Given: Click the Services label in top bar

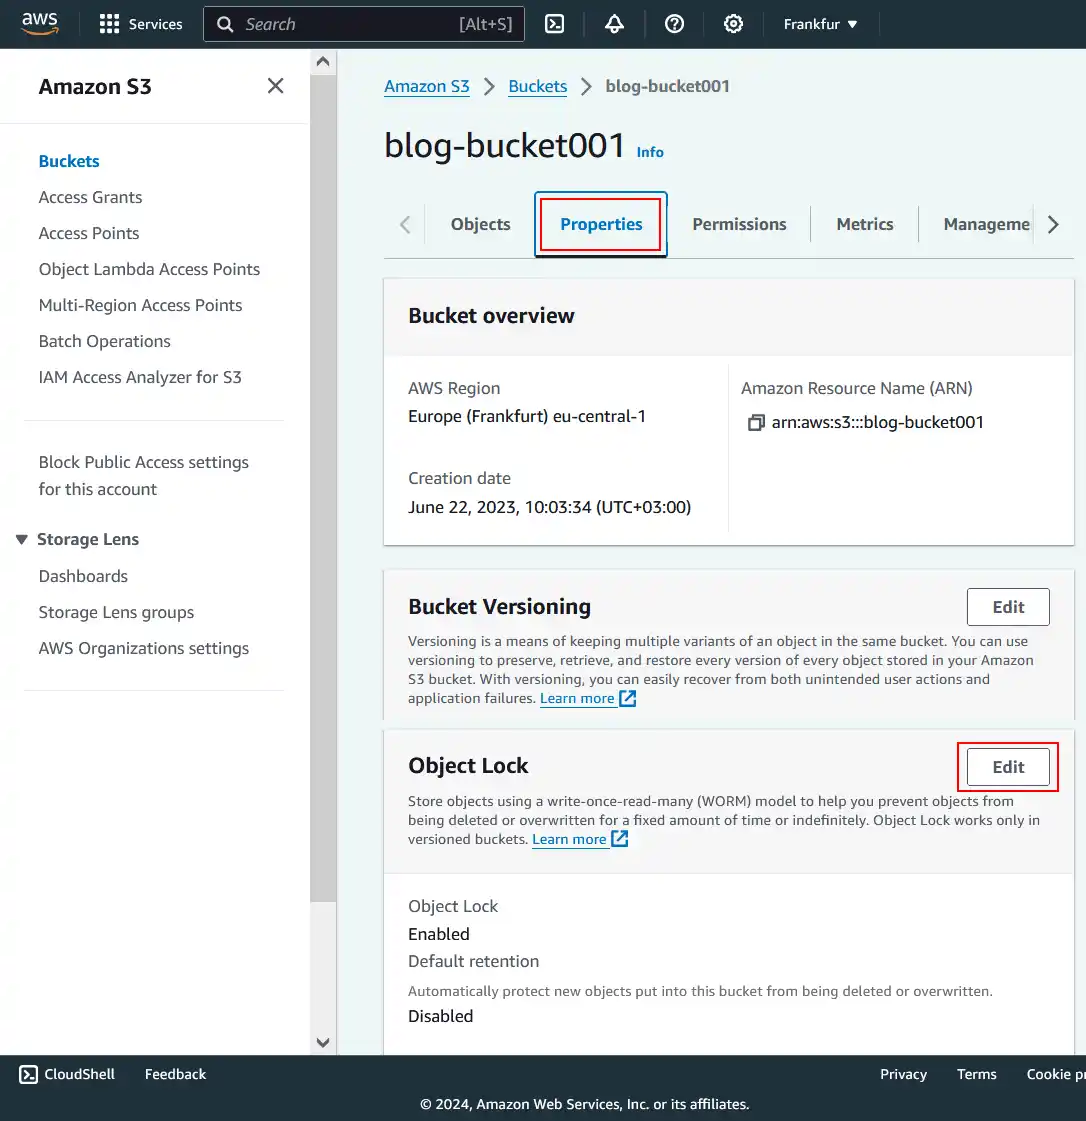Looking at the screenshot, I should (155, 24).
